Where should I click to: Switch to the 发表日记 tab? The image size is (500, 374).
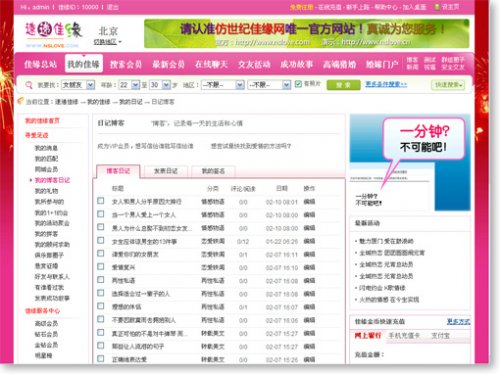[166, 171]
